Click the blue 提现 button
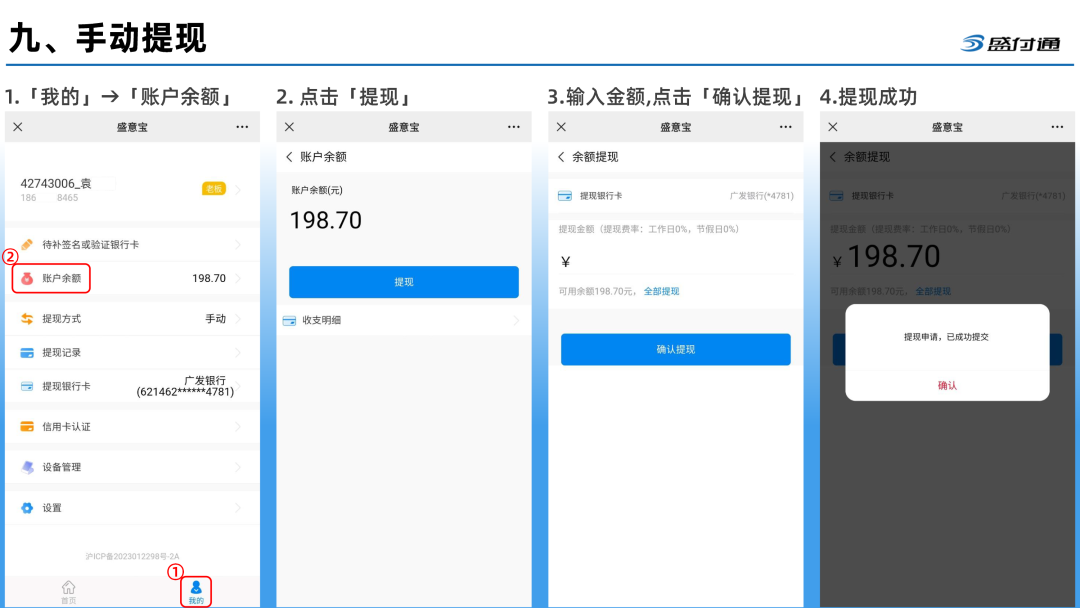1080x608 pixels. pyautogui.click(x=404, y=282)
